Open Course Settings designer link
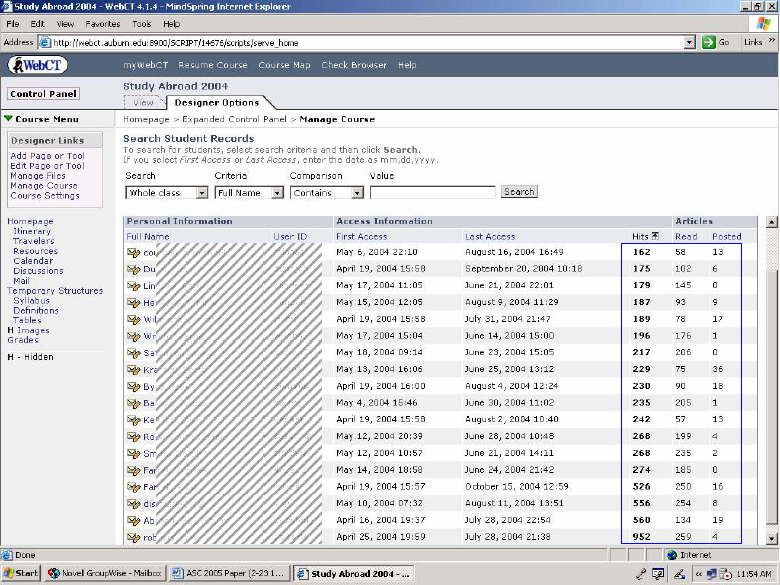Image resolution: width=780 pixels, height=585 pixels. (x=45, y=195)
